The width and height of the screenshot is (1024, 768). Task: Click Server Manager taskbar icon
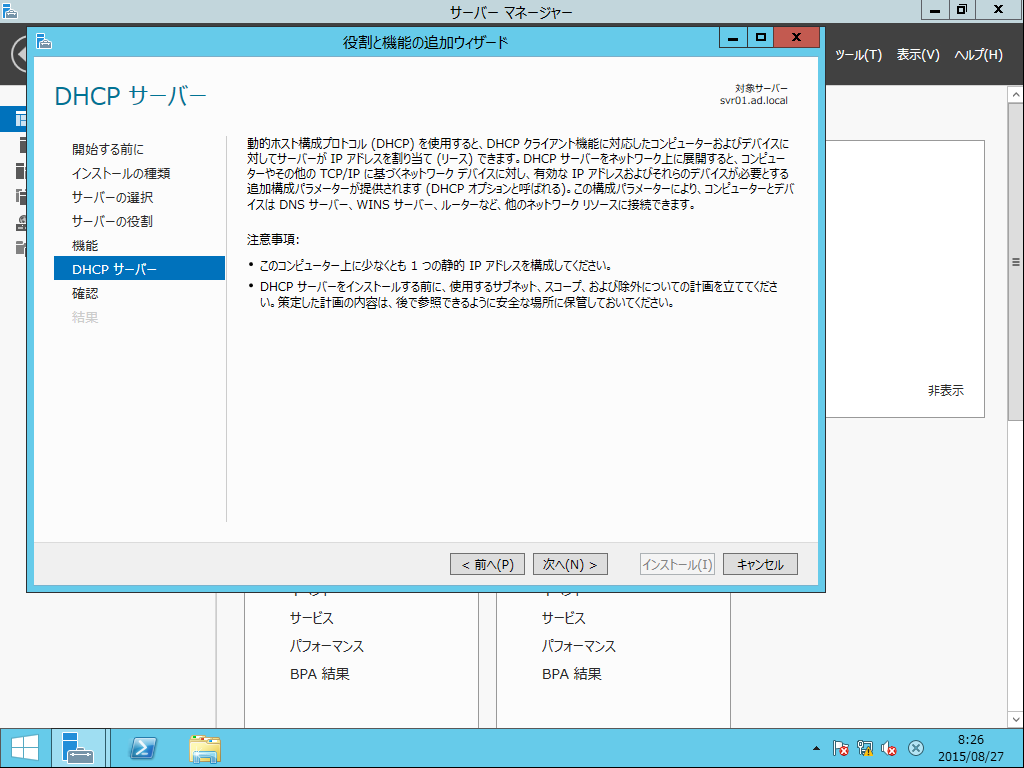click(78, 748)
